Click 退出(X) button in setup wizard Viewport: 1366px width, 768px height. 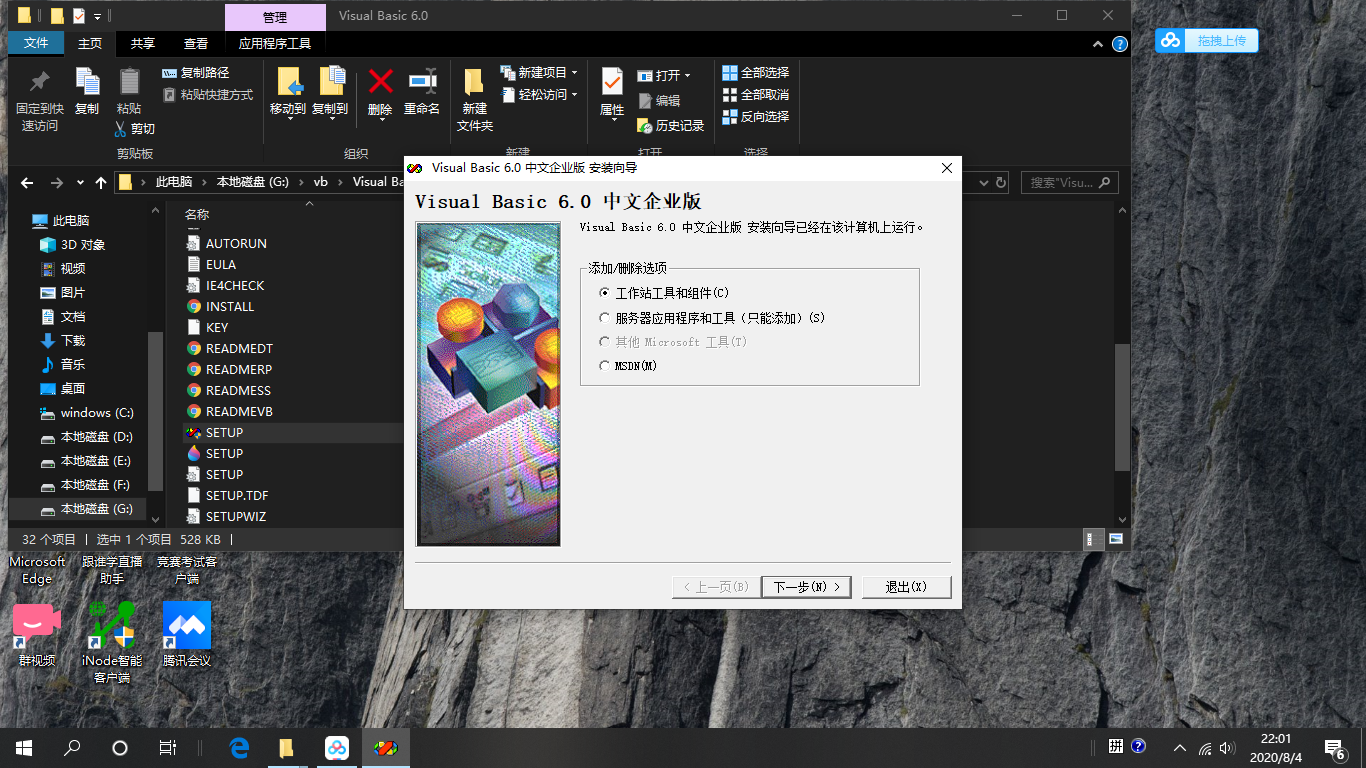click(906, 587)
